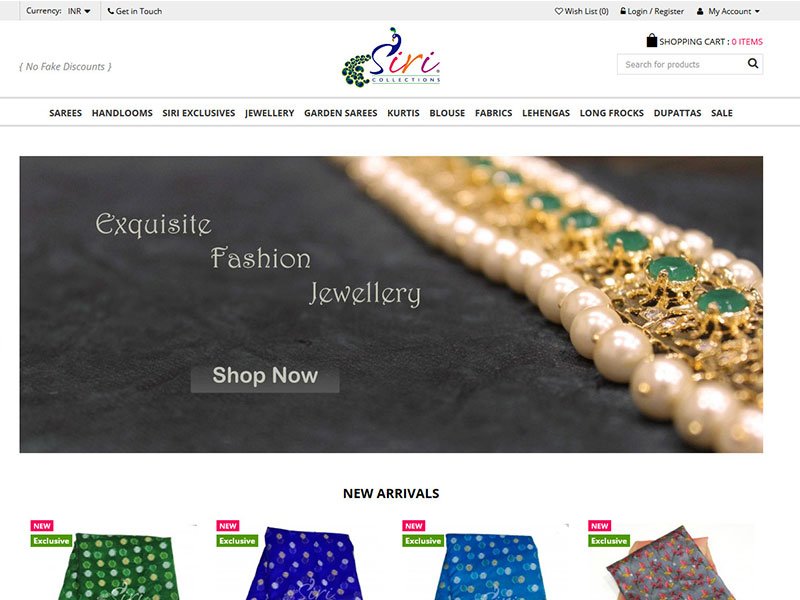
Task: Click the Login / Register link
Action: coord(656,11)
